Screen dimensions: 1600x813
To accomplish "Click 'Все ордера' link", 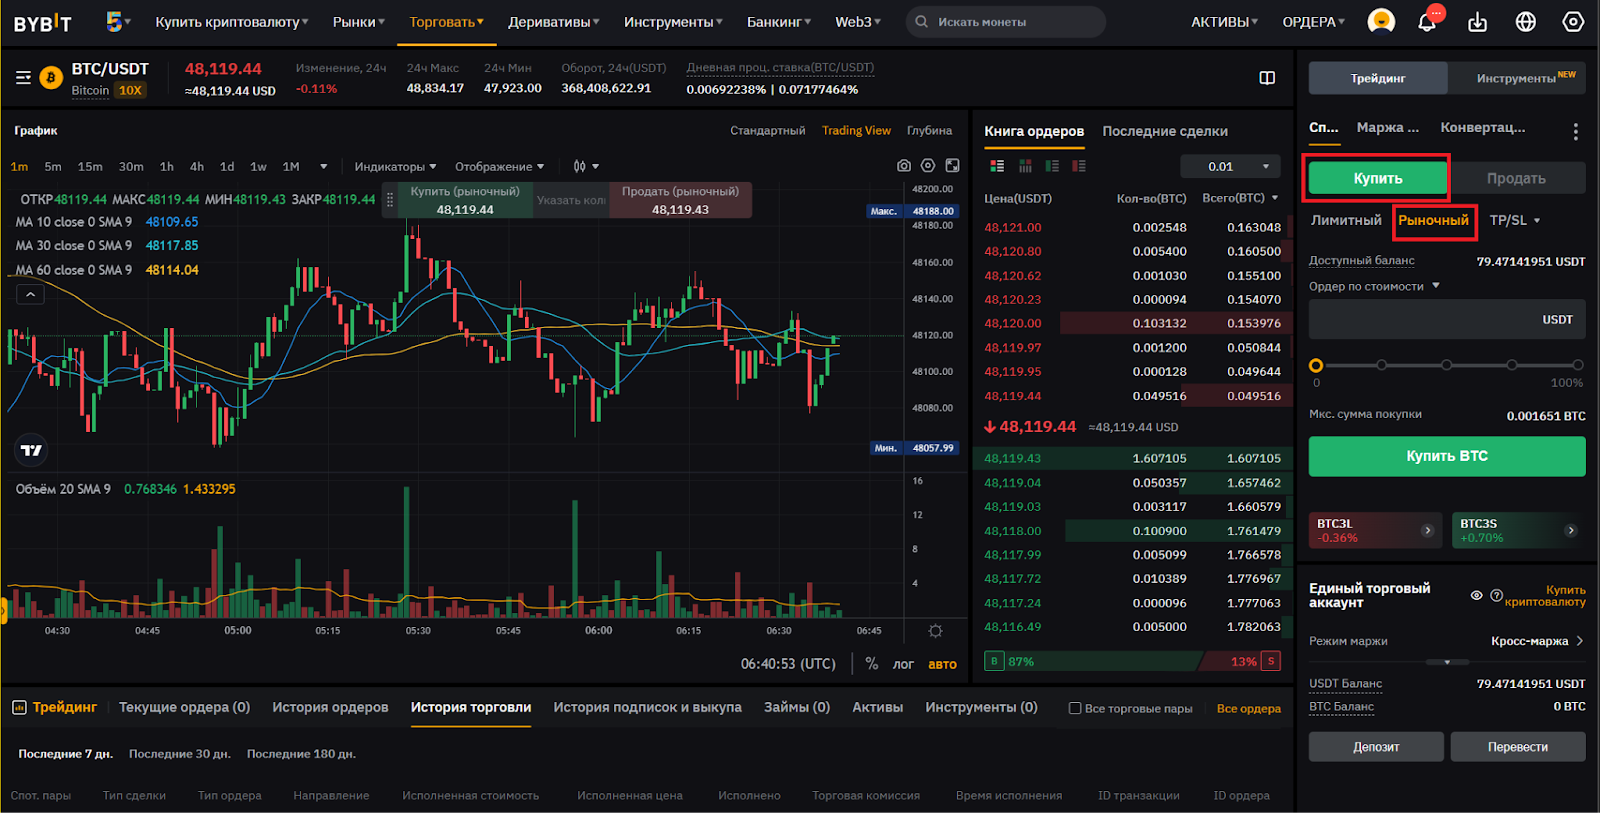I will click(1248, 708).
